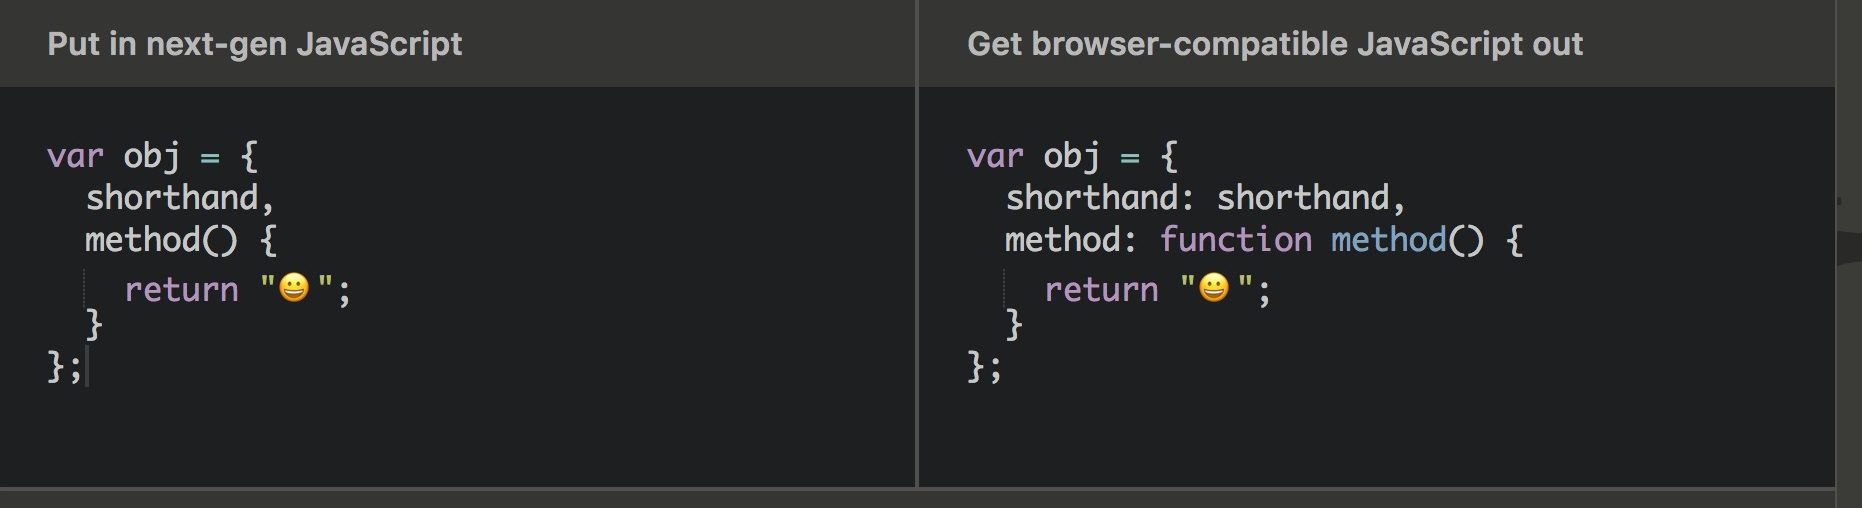
Task: Click the indented closing brace in the left editor
Action: coord(94,324)
